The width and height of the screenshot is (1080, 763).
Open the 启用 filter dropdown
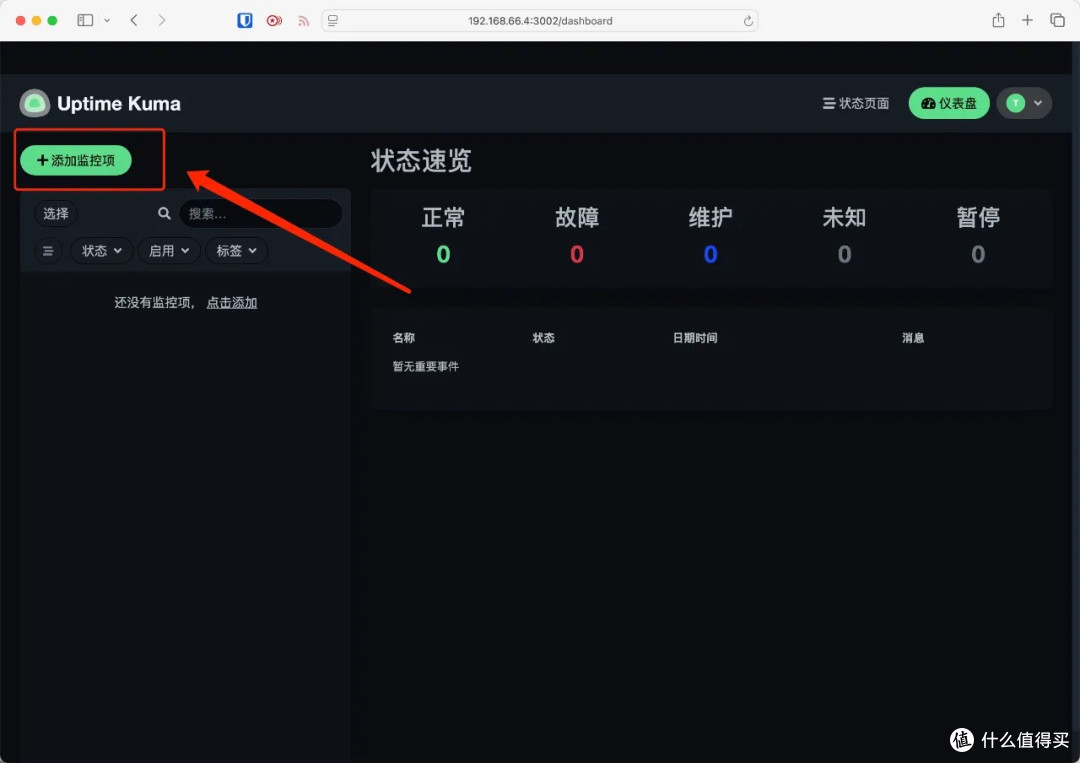pos(169,251)
